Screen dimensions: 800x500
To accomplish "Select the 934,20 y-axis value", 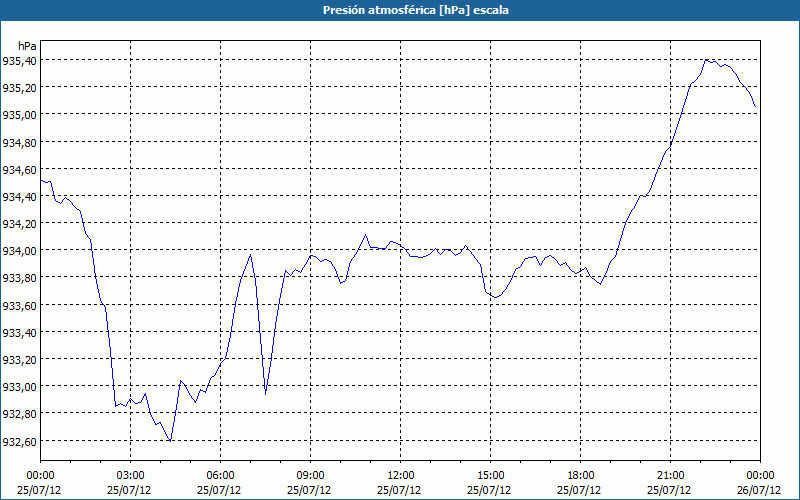I will 19,224.
